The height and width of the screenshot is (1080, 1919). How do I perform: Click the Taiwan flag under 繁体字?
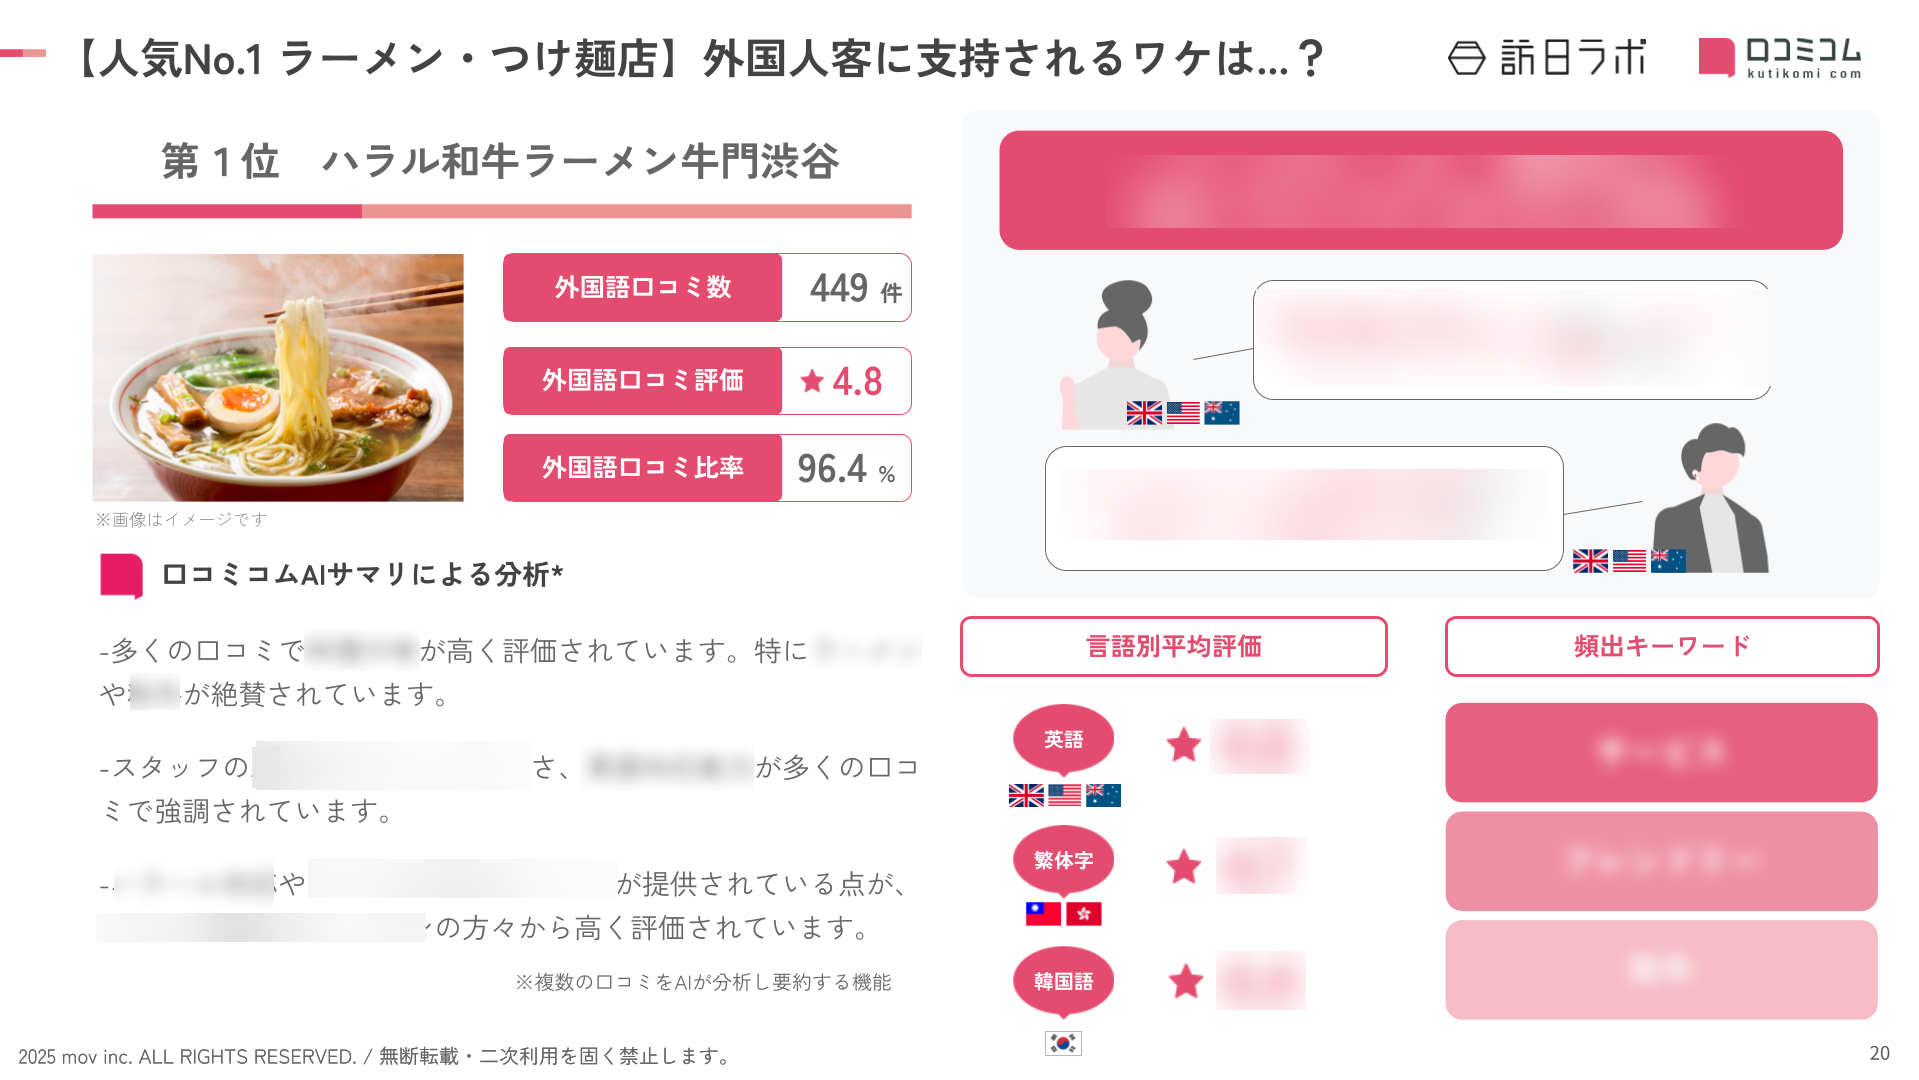pyautogui.click(x=1043, y=913)
